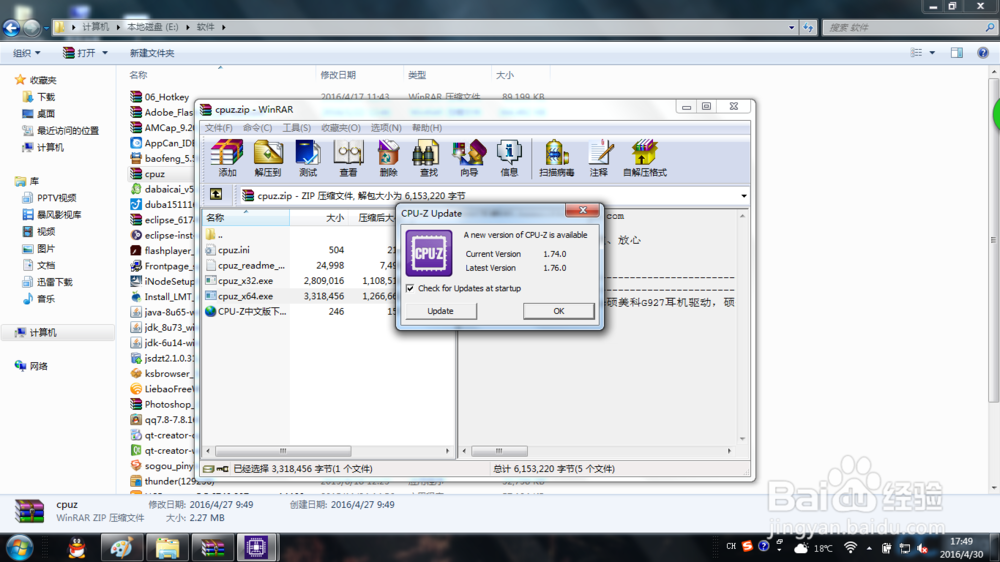Screen dimensions: 1000x562
Task: Expand the breadcrumb arrow after 计算机
Action: [119, 27]
